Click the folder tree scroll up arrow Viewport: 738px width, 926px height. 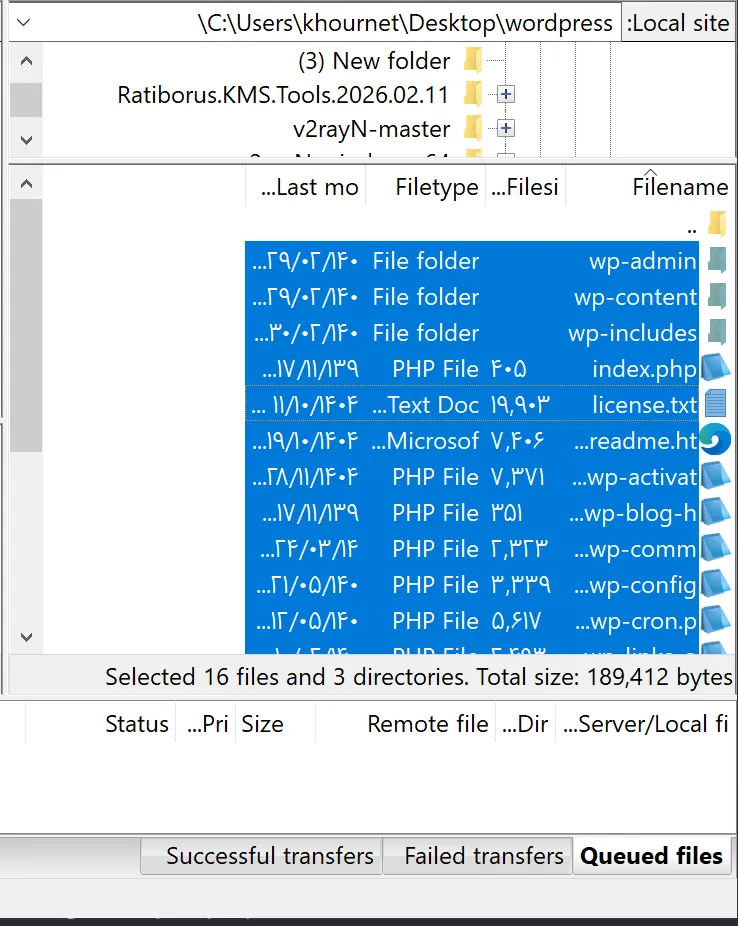26,61
